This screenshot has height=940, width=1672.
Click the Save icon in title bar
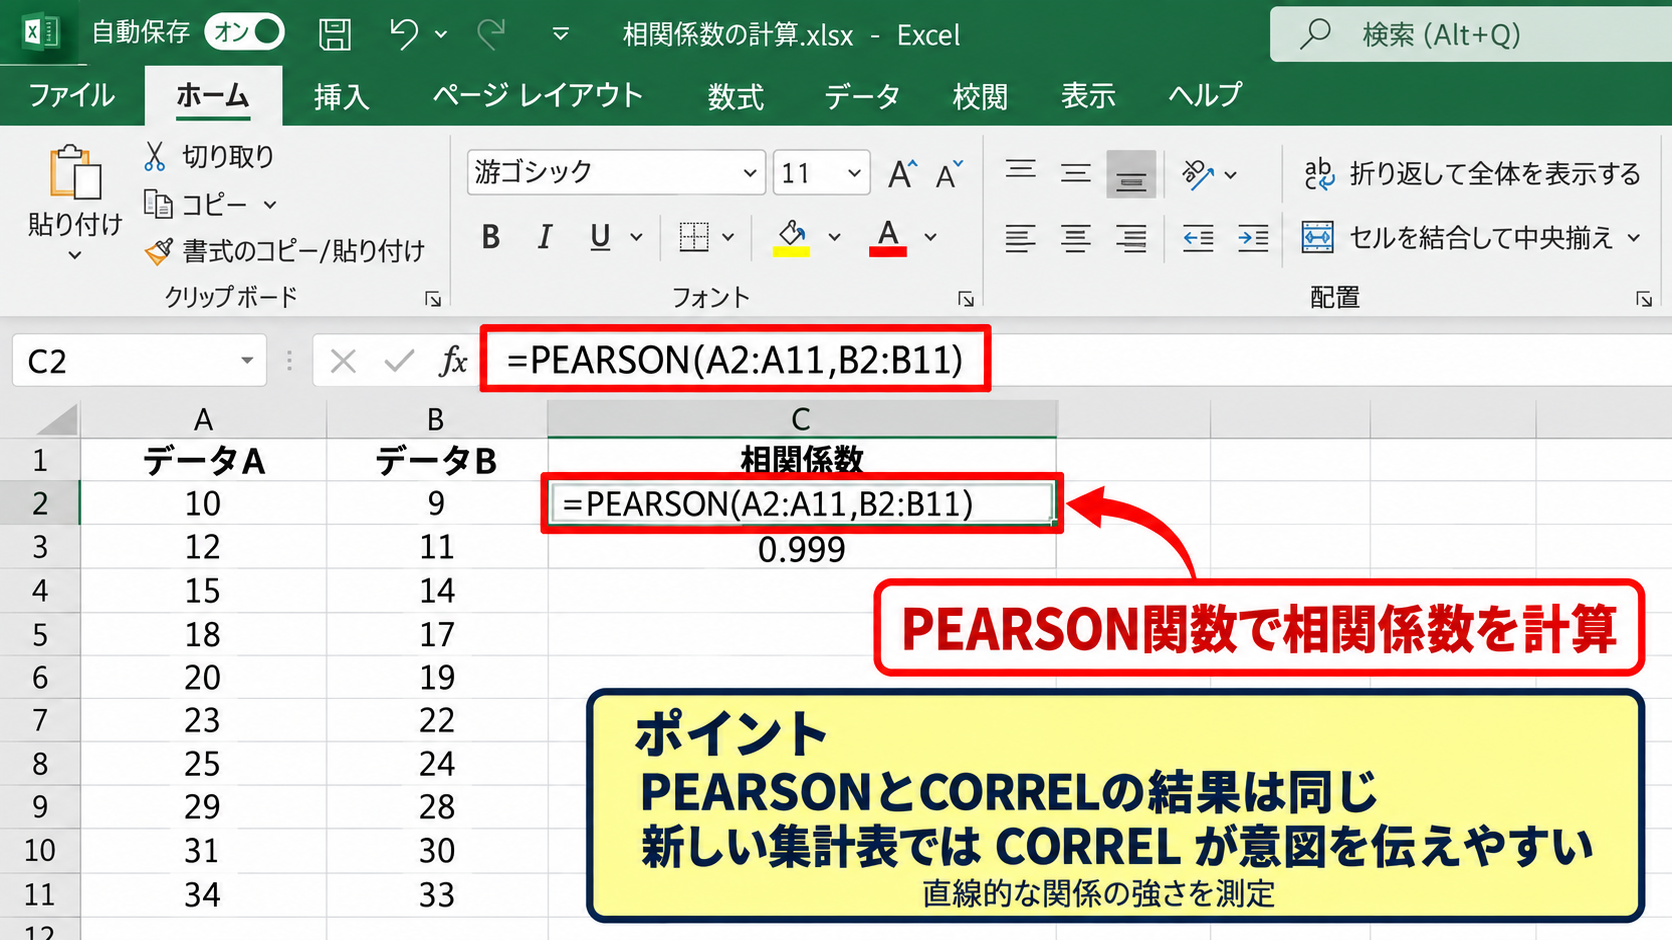point(335,34)
